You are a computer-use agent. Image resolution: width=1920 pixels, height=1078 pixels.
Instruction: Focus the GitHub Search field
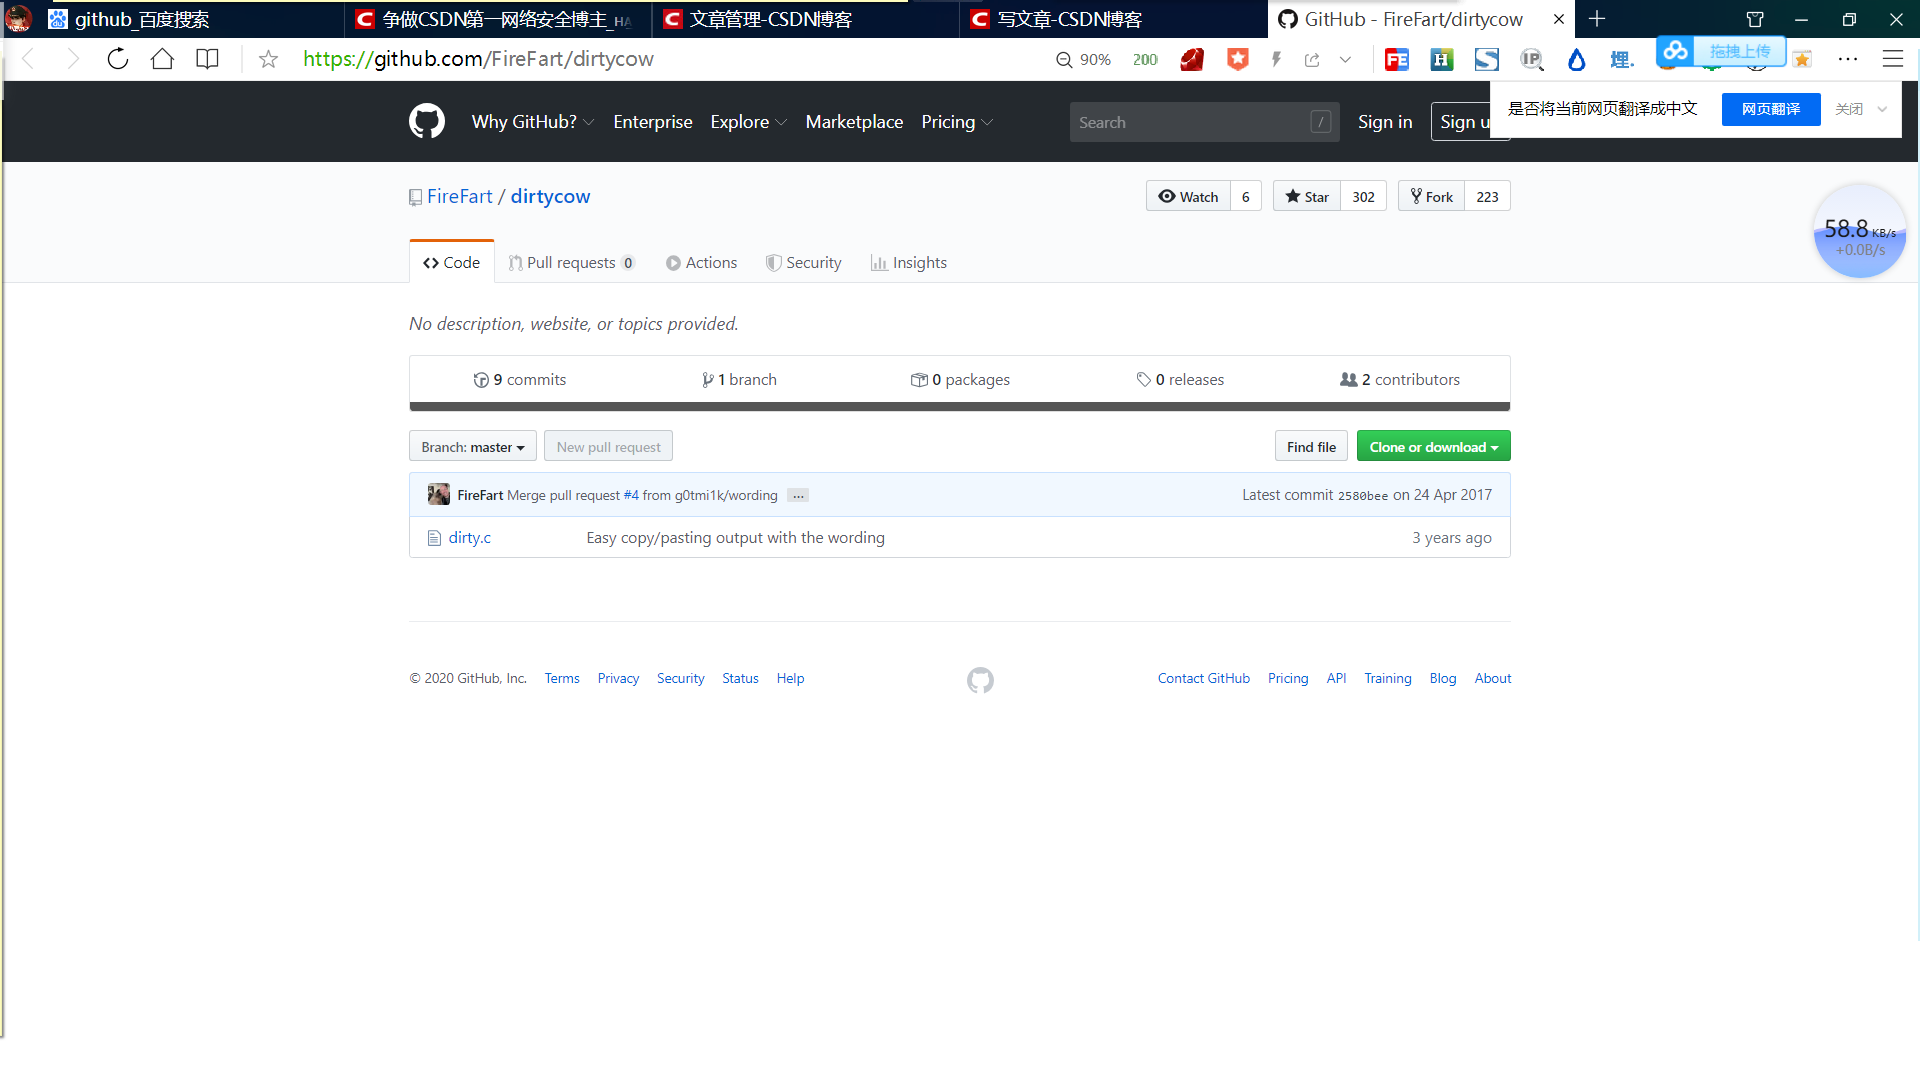coord(1204,121)
